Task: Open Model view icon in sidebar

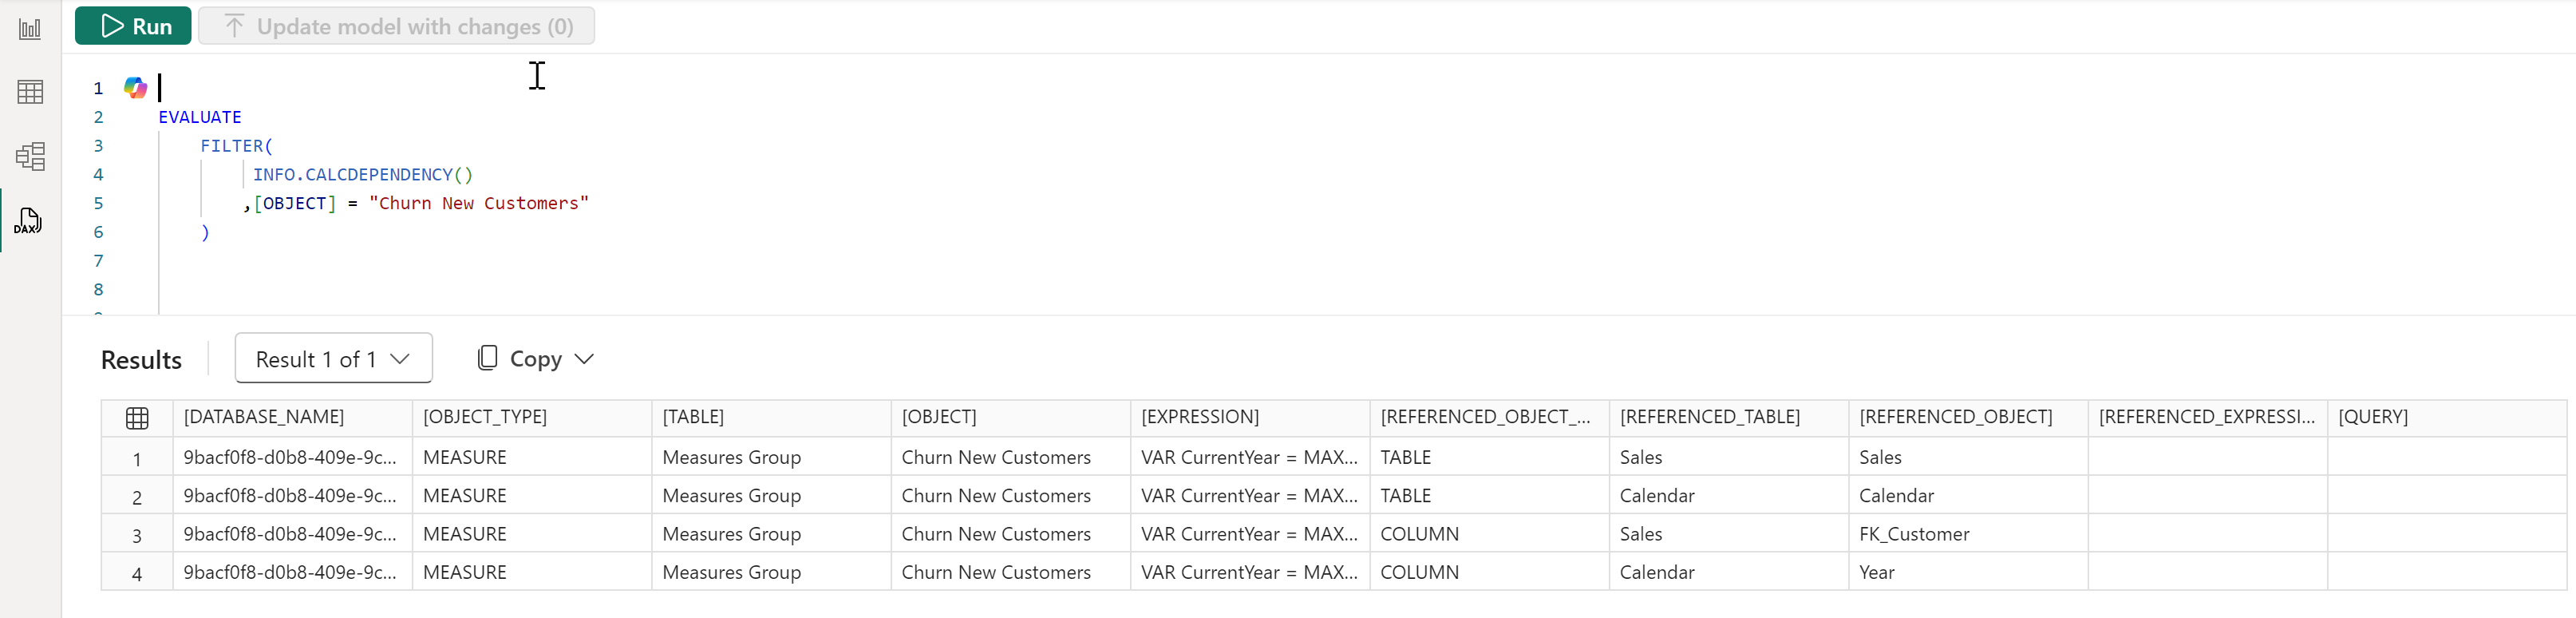Action: (30, 156)
